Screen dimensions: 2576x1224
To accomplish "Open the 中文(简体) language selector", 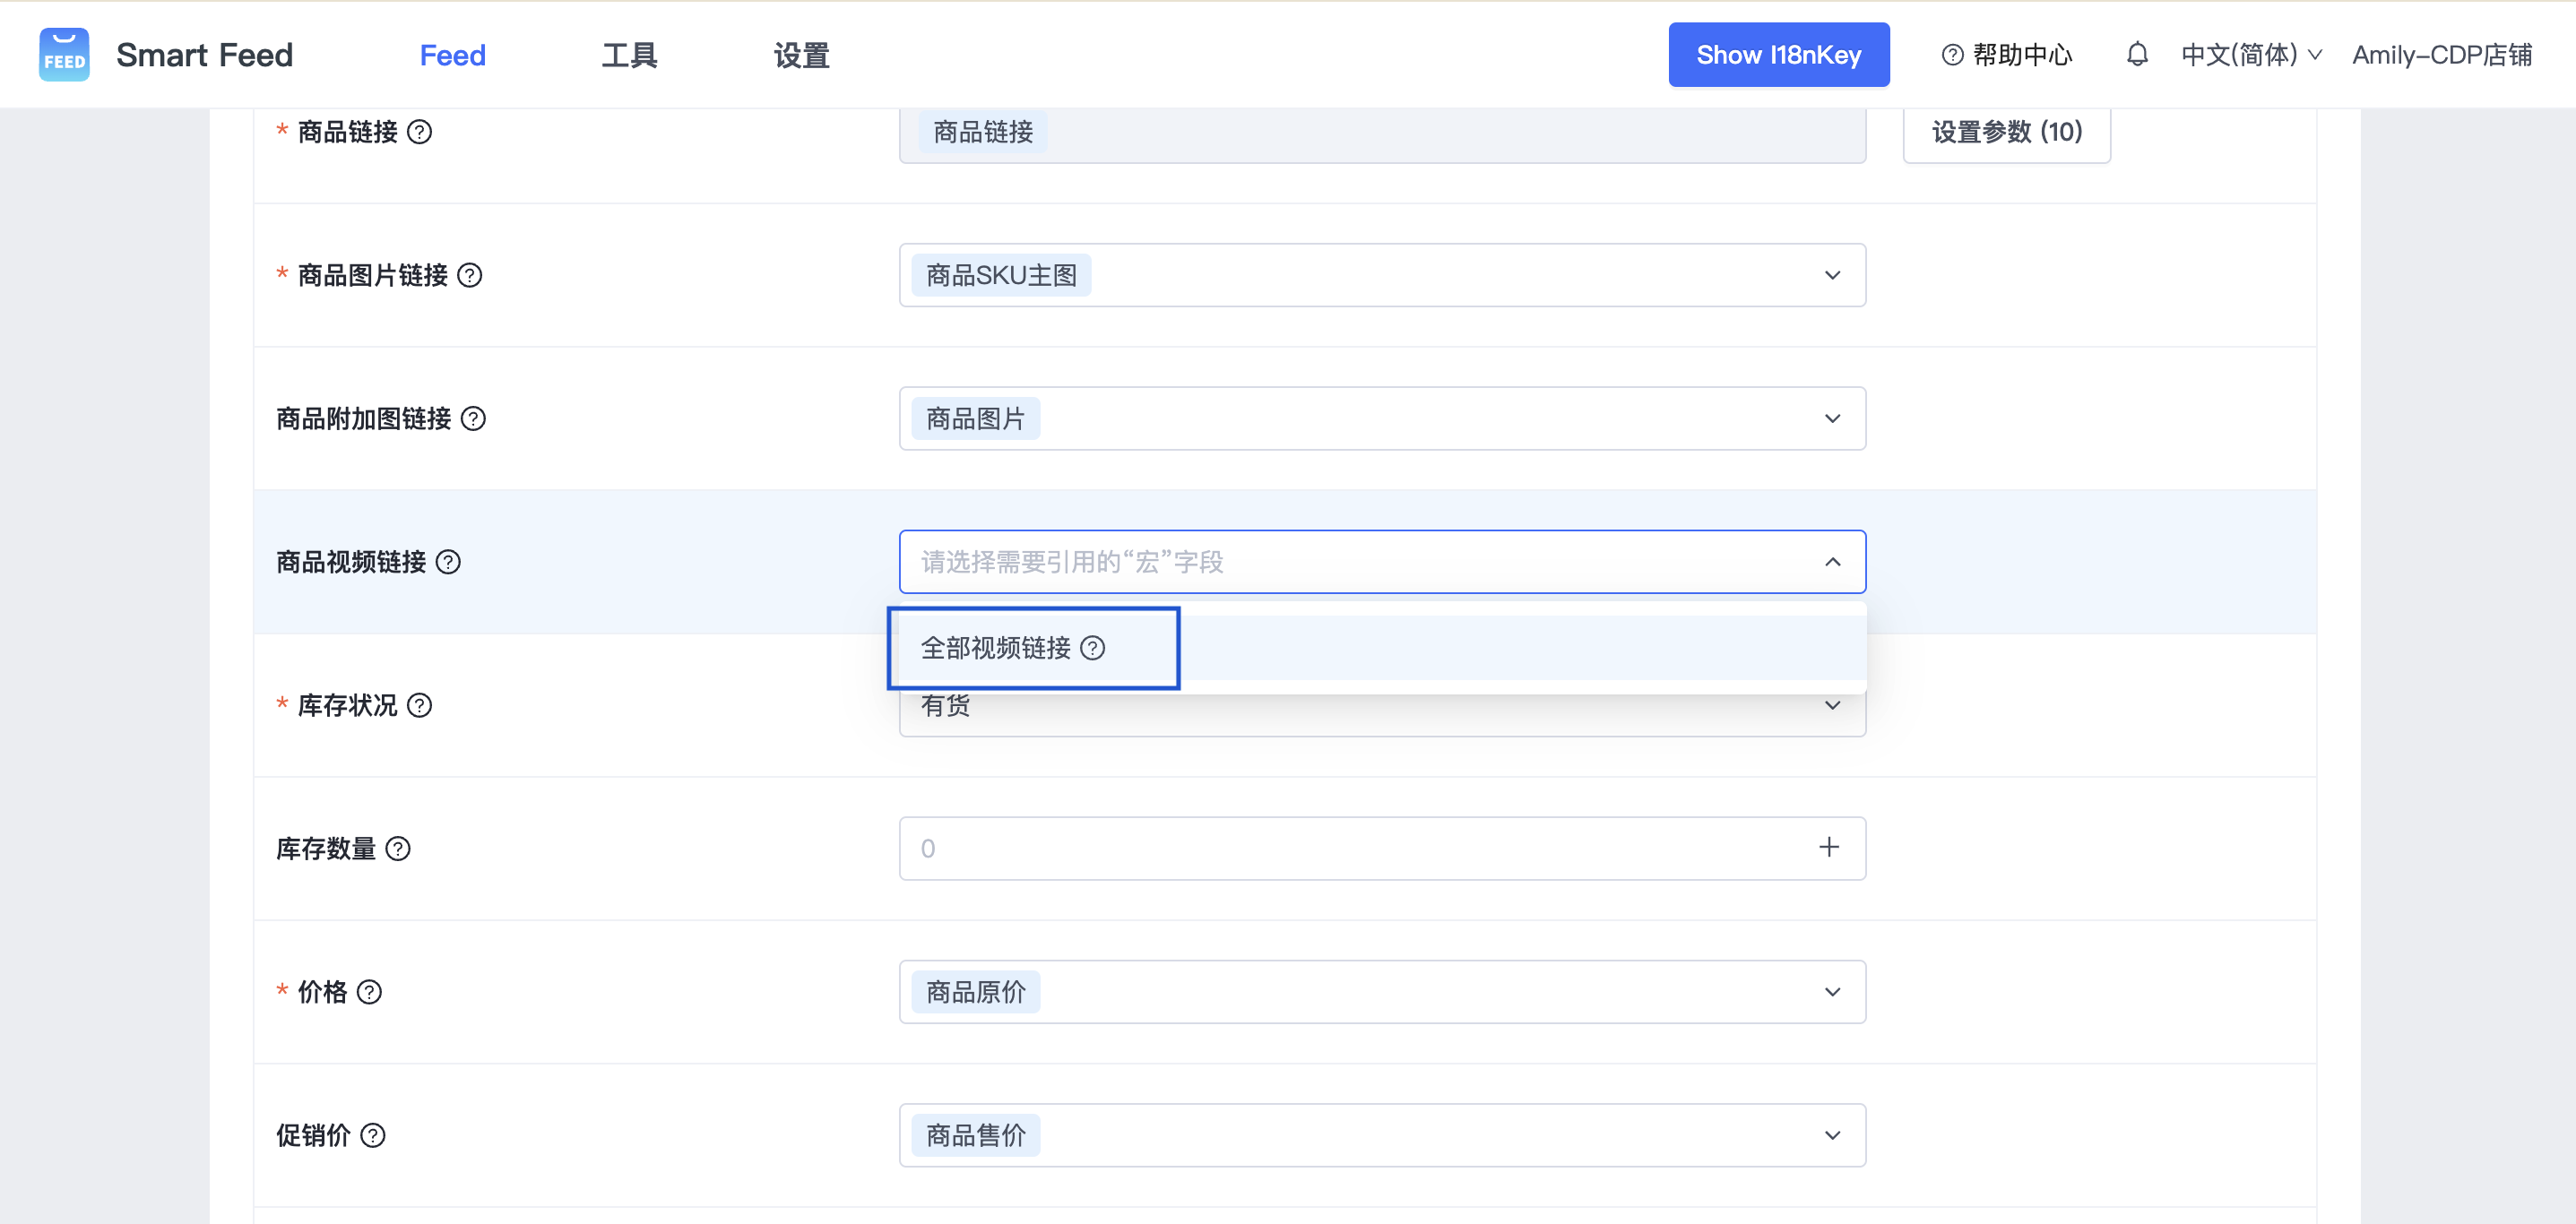I will (2251, 55).
